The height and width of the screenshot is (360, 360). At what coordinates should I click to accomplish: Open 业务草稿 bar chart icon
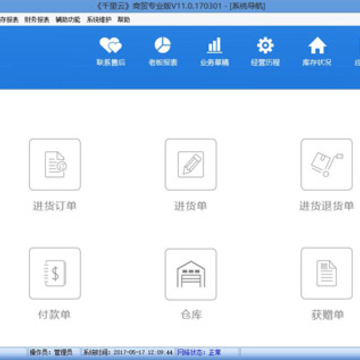point(214,45)
